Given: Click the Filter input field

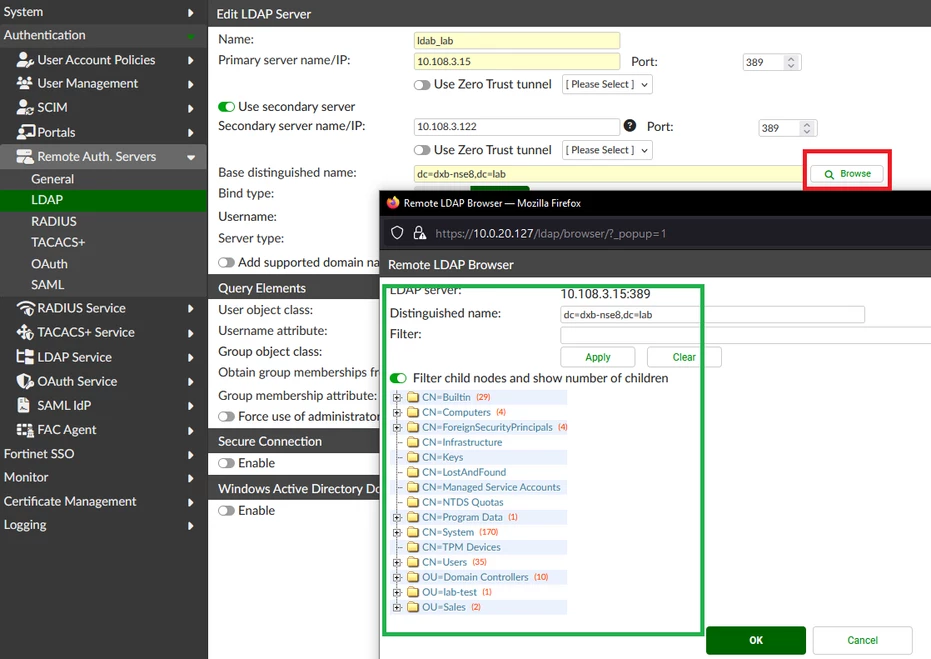Looking at the screenshot, I should [x=745, y=335].
